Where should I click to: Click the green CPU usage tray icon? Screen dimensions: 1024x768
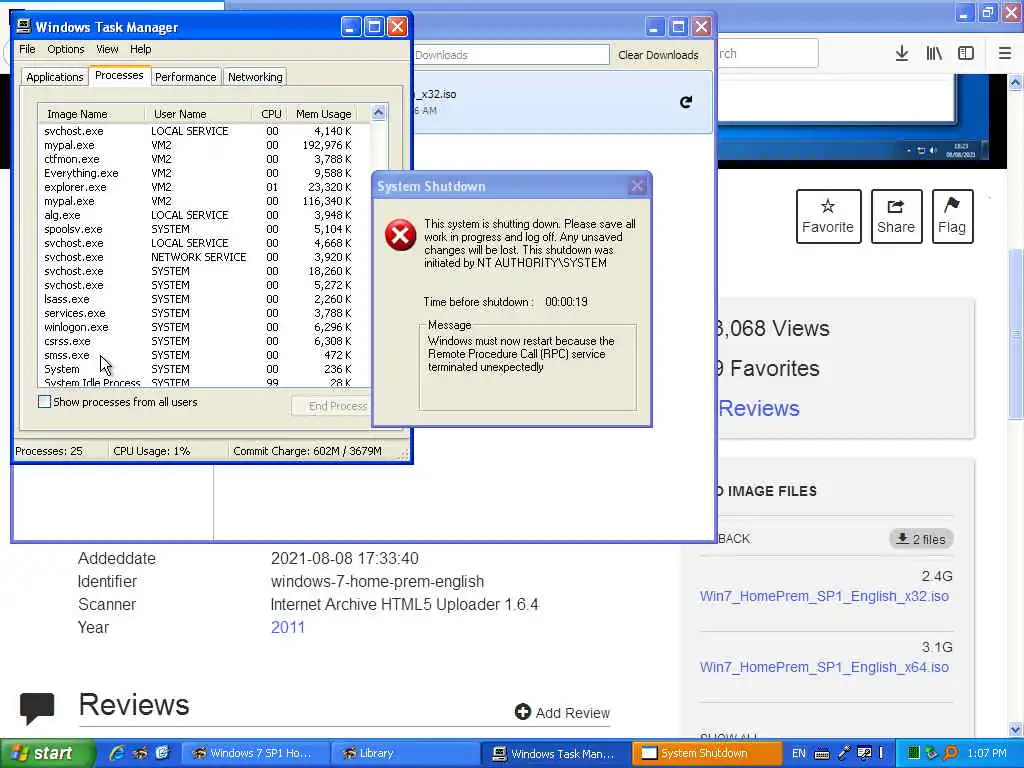pos(914,753)
